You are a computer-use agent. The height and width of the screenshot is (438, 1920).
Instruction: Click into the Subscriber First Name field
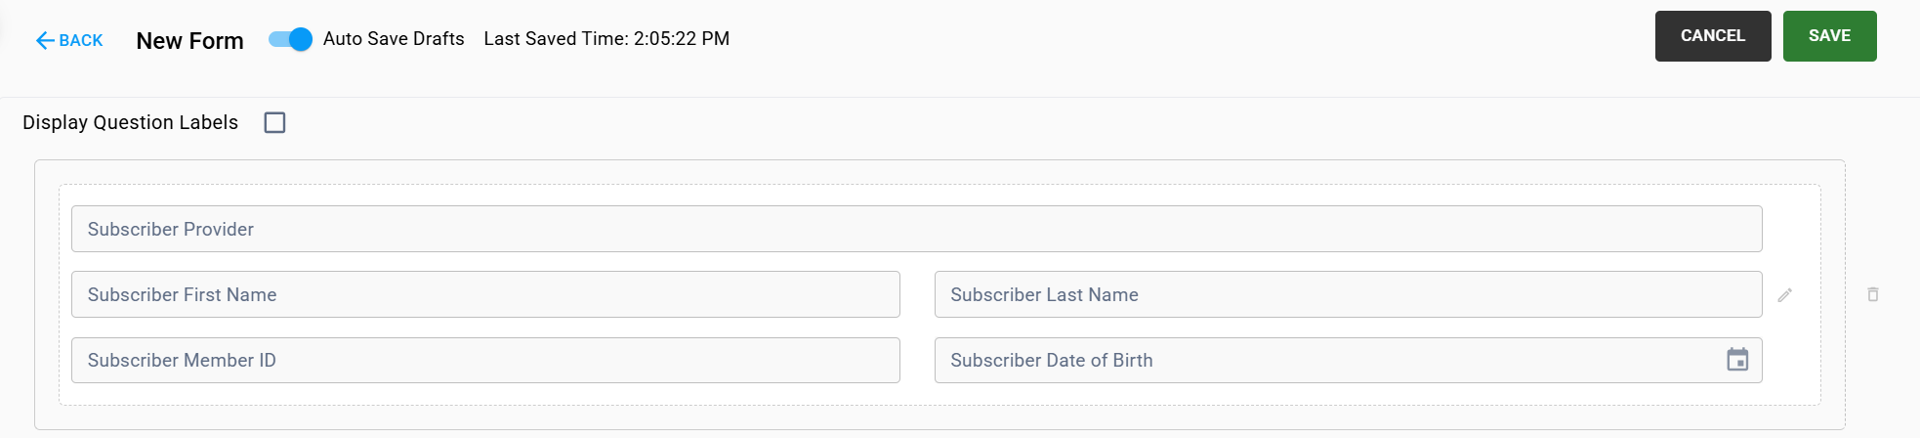click(x=485, y=295)
